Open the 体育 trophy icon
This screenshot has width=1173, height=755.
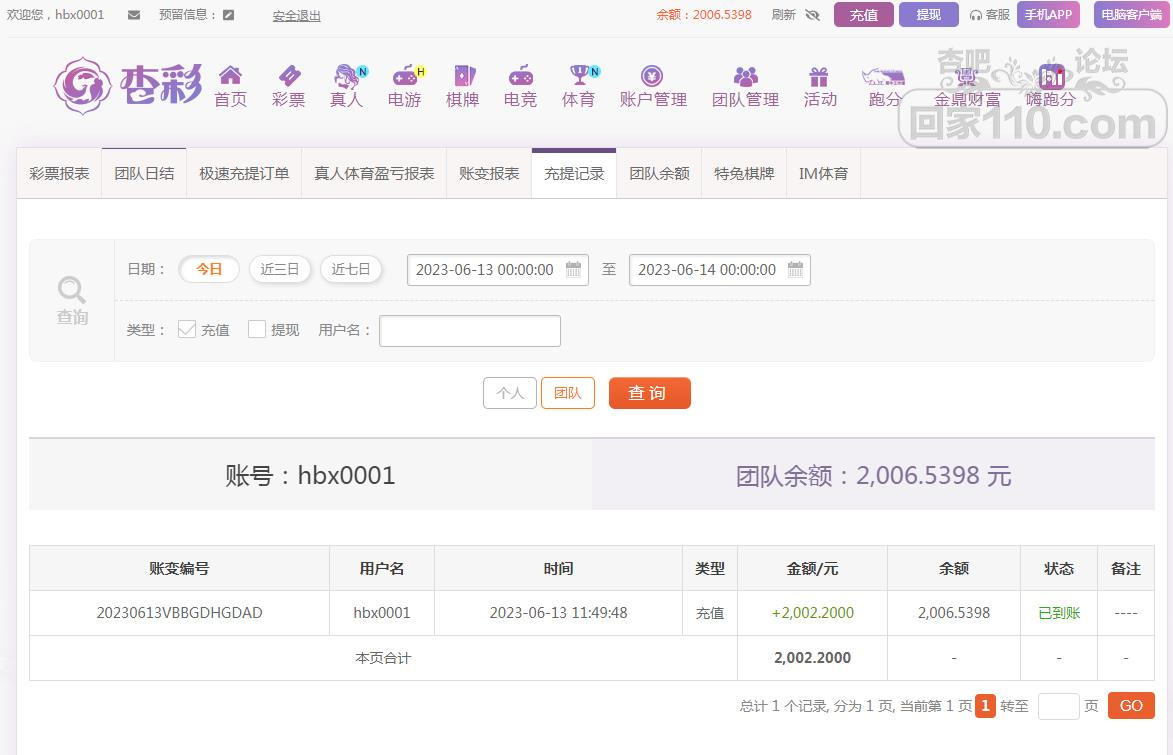point(578,77)
